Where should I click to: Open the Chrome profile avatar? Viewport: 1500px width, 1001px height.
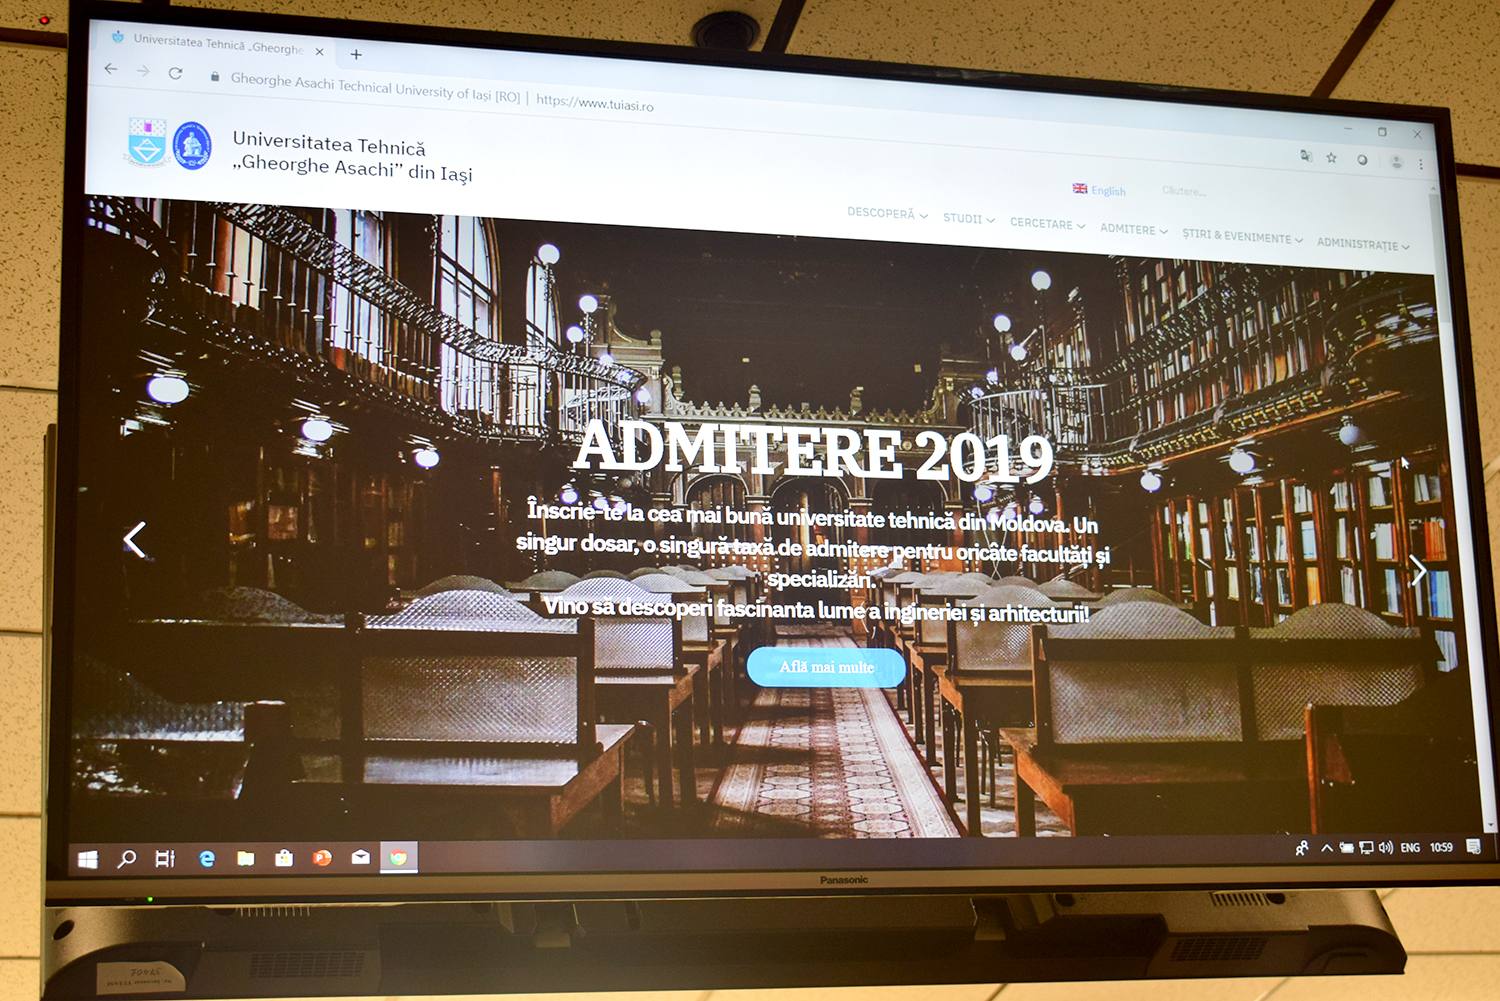pos(1396,162)
